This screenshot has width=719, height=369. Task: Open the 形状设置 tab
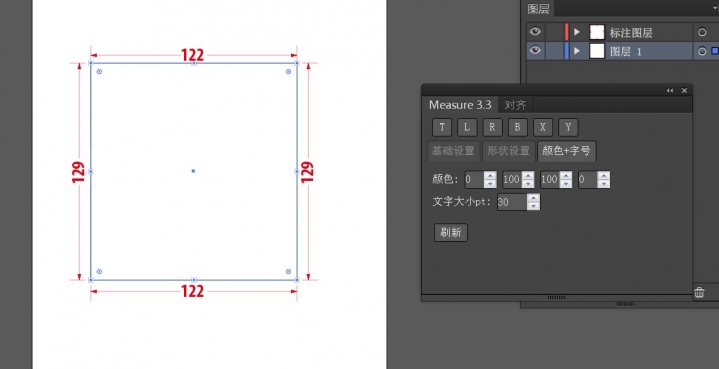pyautogui.click(x=509, y=151)
